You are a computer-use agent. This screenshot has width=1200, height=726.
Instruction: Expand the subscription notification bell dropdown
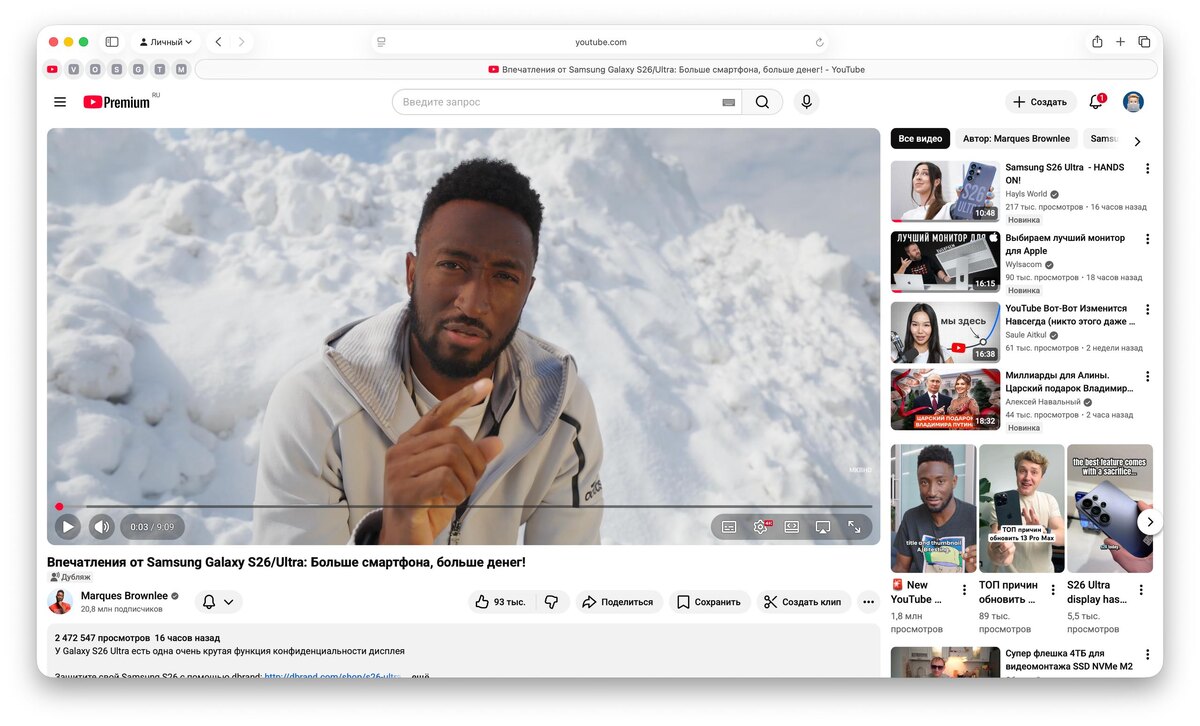[x=218, y=602]
